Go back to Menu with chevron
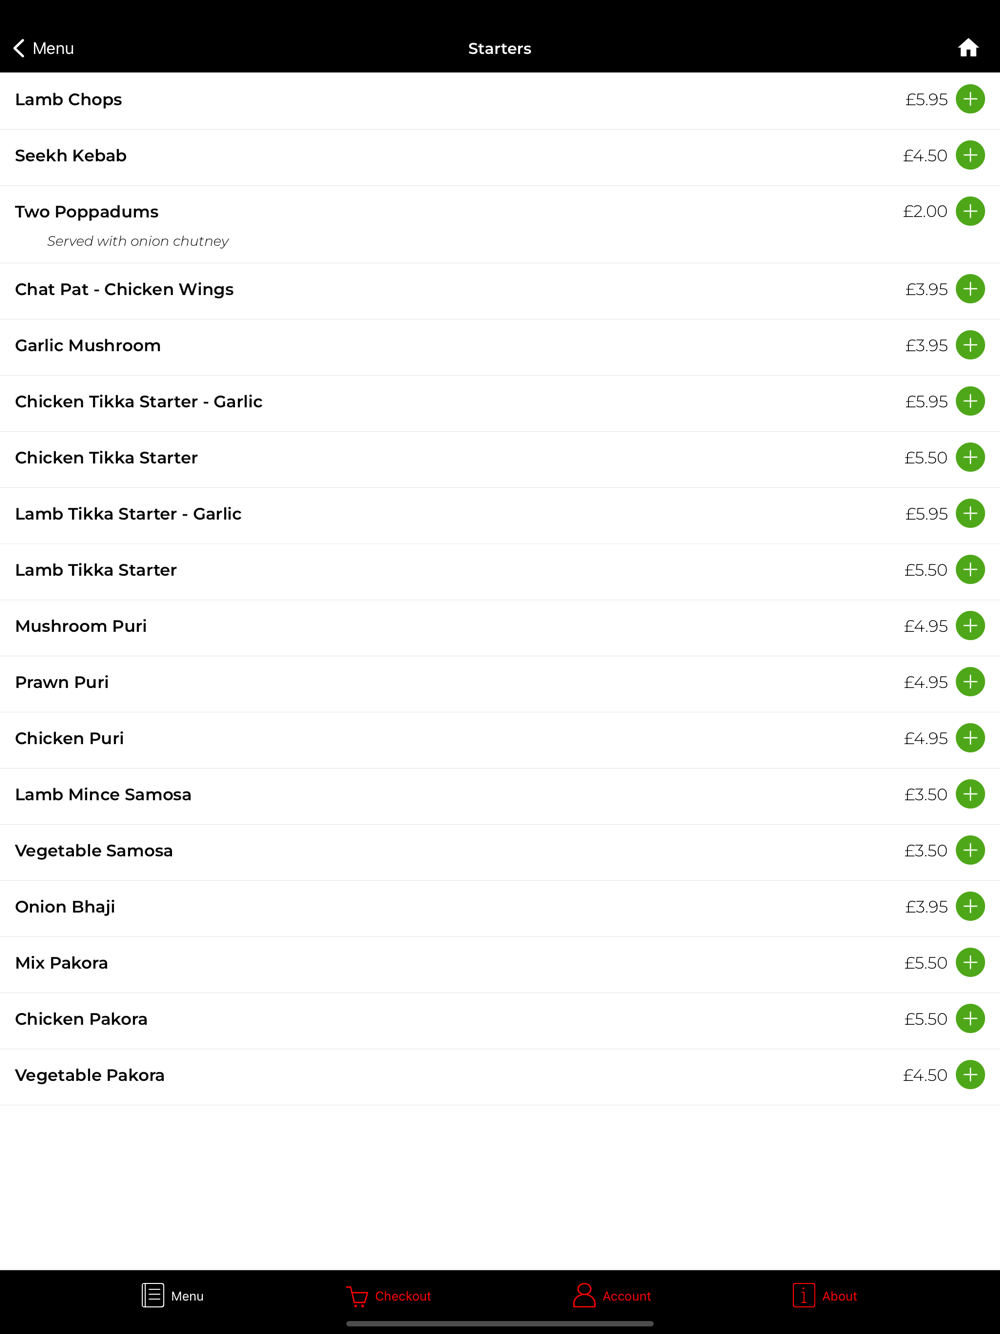 click(43, 48)
